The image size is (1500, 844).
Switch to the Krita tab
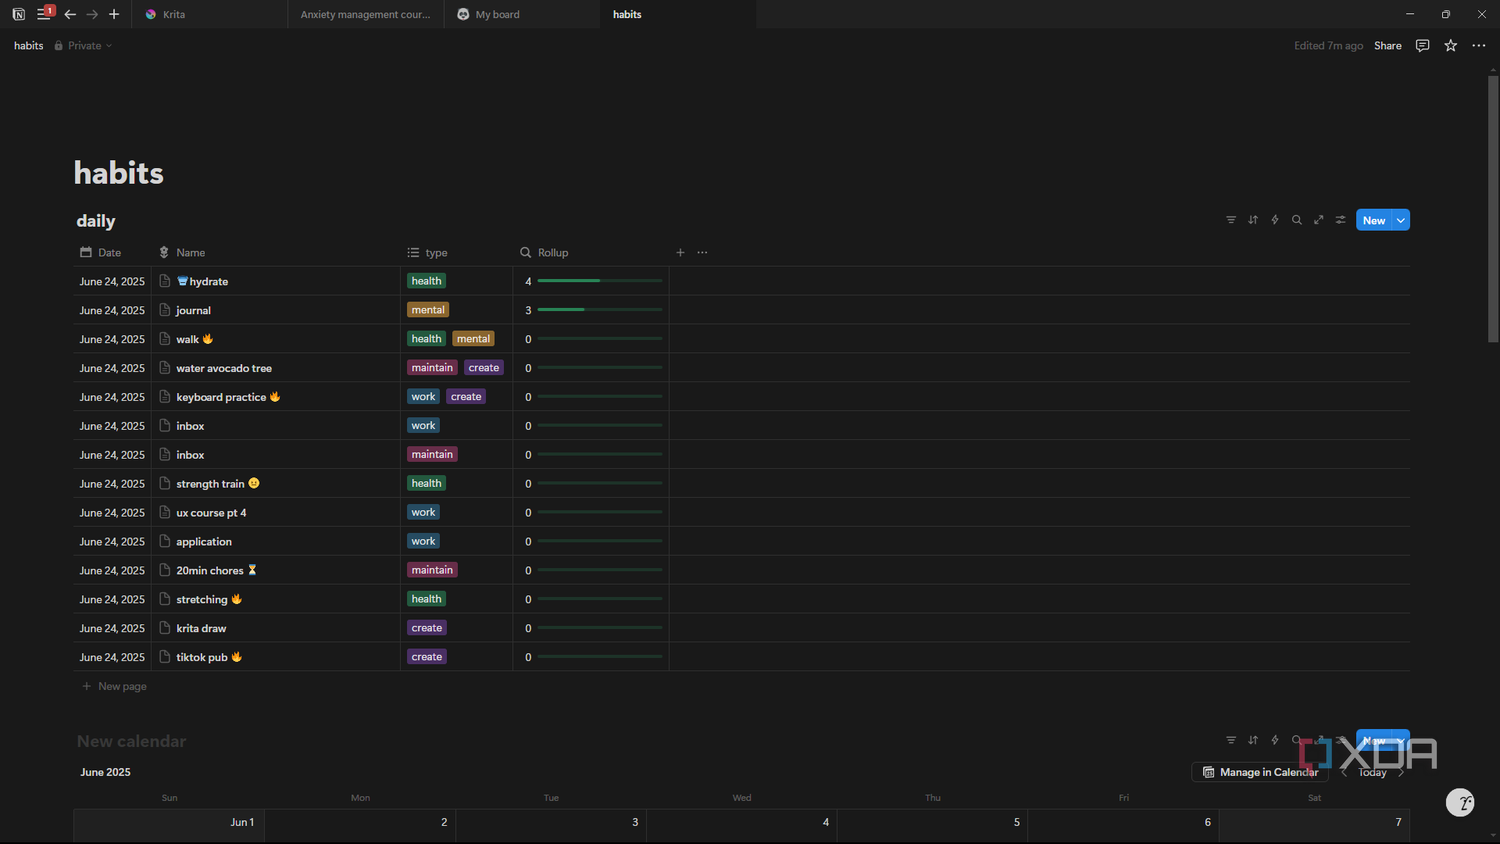(x=210, y=14)
